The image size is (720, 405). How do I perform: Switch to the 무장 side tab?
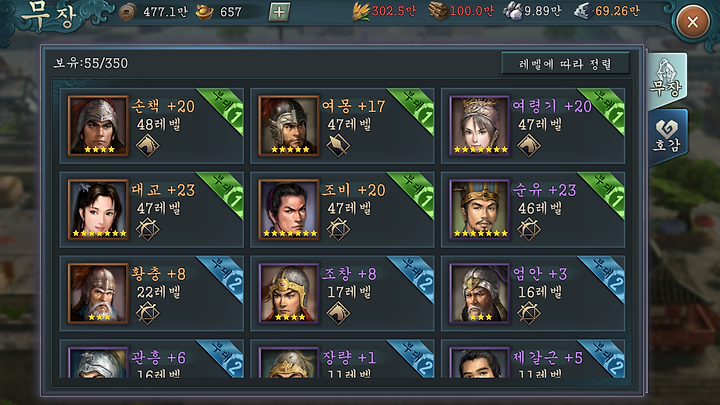[x=668, y=79]
